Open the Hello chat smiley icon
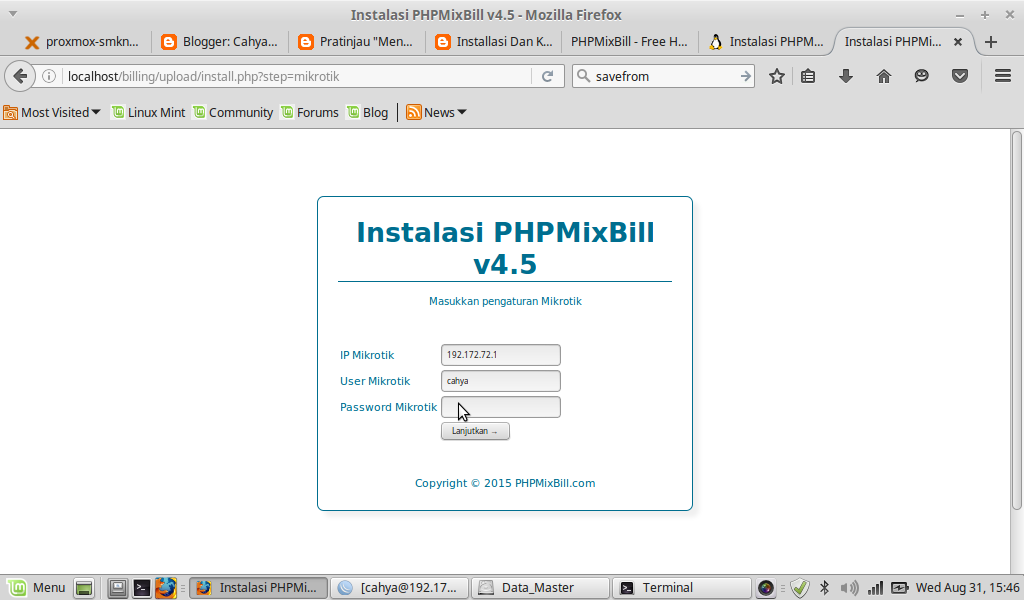Viewport: 1024px width, 600px height. click(921, 76)
